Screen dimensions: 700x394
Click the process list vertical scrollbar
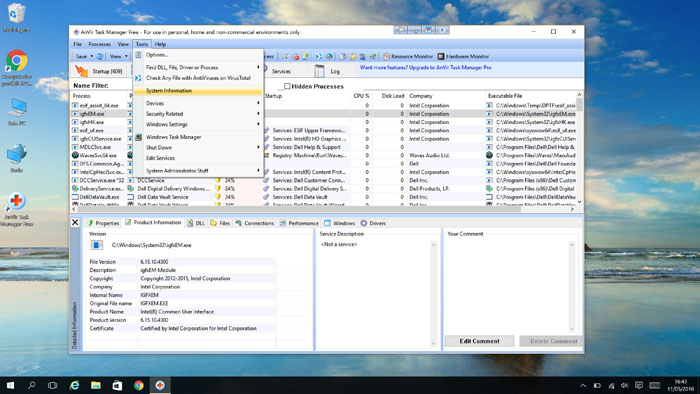tap(579, 148)
